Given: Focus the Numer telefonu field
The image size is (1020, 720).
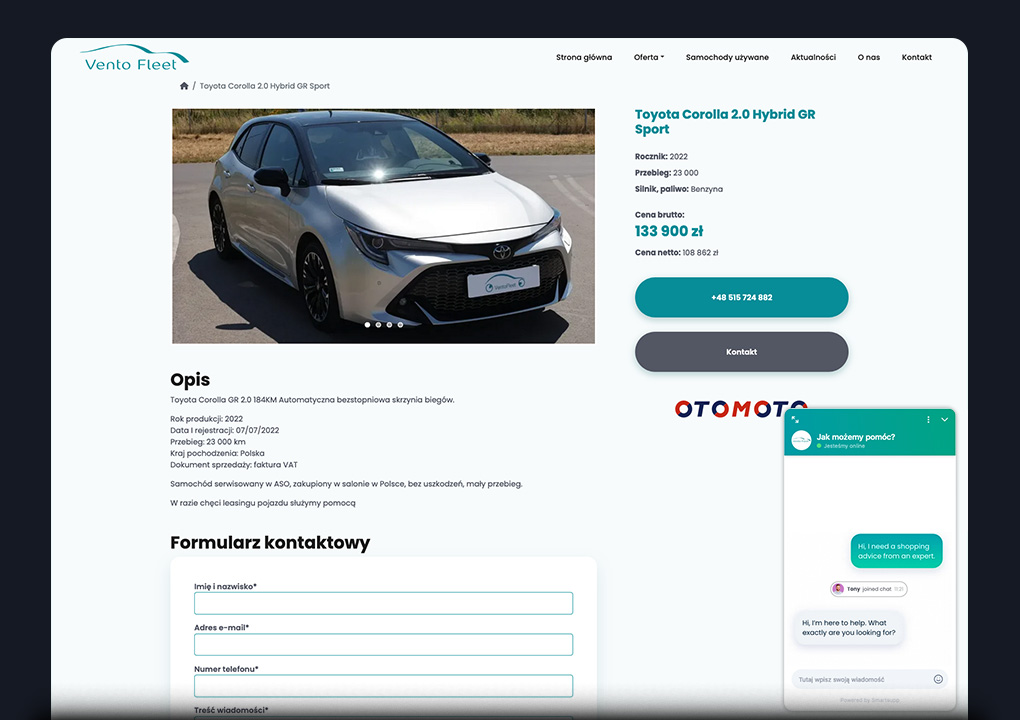Looking at the screenshot, I should click(x=383, y=686).
